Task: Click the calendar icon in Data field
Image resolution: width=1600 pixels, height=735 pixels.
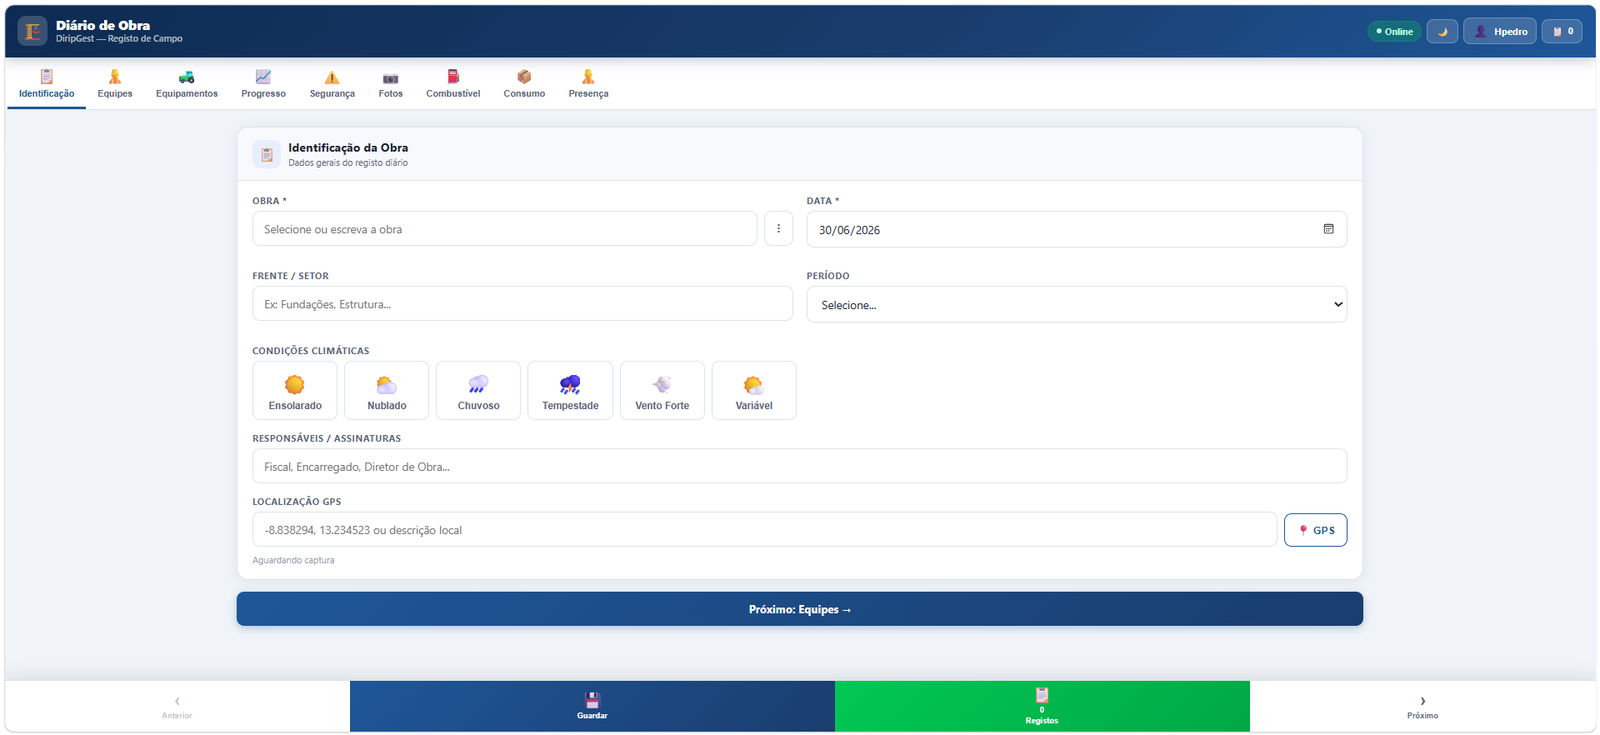Action: point(1328,229)
